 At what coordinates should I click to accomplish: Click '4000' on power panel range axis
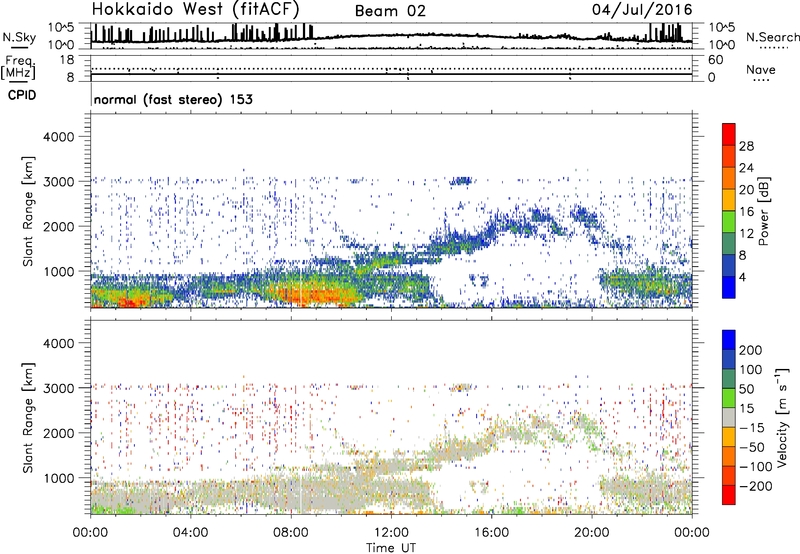click(x=58, y=137)
